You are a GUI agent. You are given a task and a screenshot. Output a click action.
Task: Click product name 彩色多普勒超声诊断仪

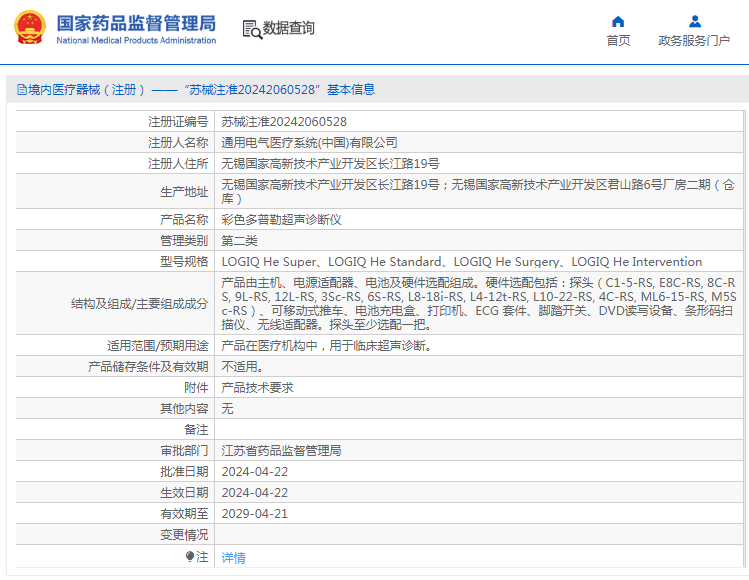281,220
